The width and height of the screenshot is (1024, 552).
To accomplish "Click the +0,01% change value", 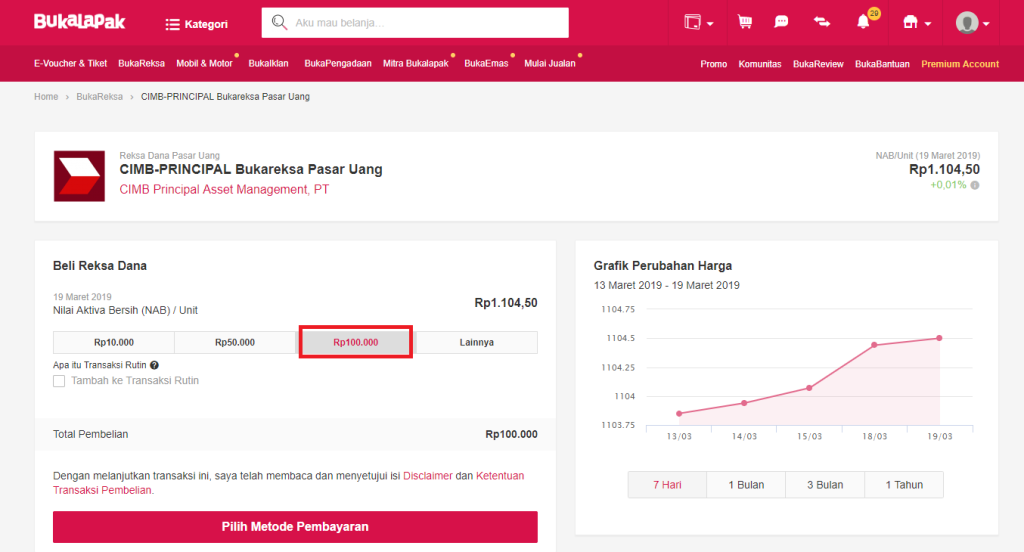I will (x=948, y=185).
